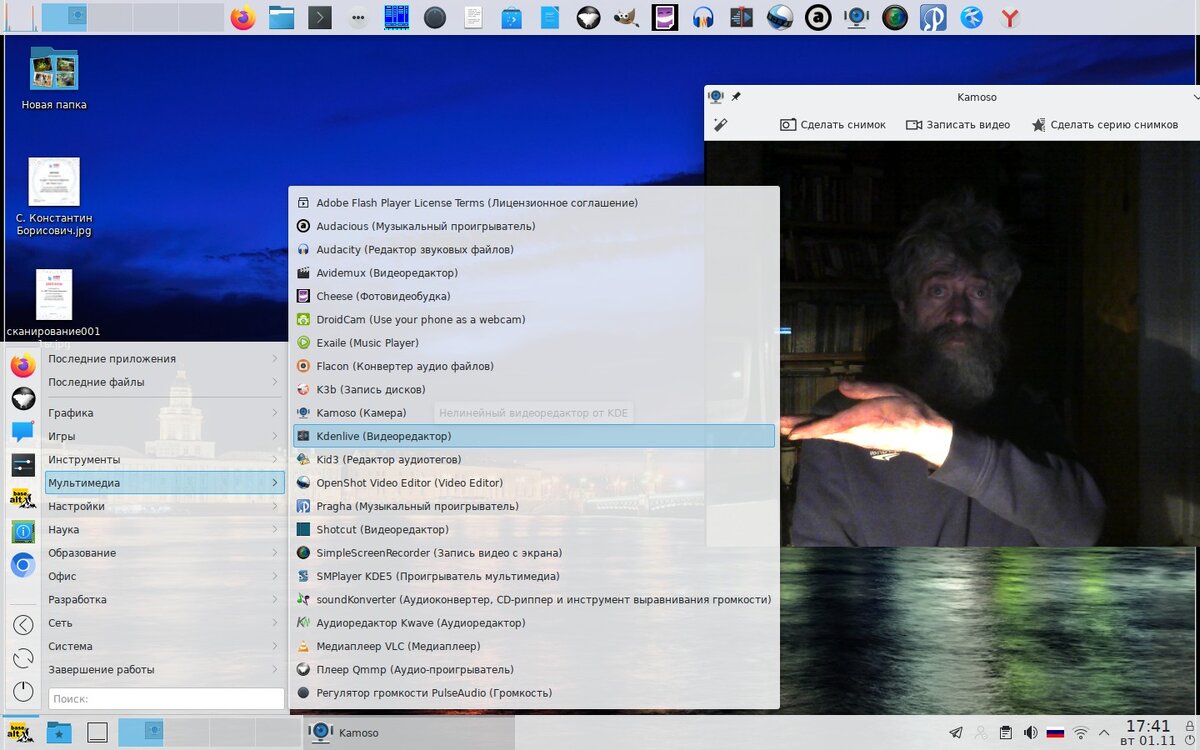
Task: Open the Сеть category
Action: point(165,623)
